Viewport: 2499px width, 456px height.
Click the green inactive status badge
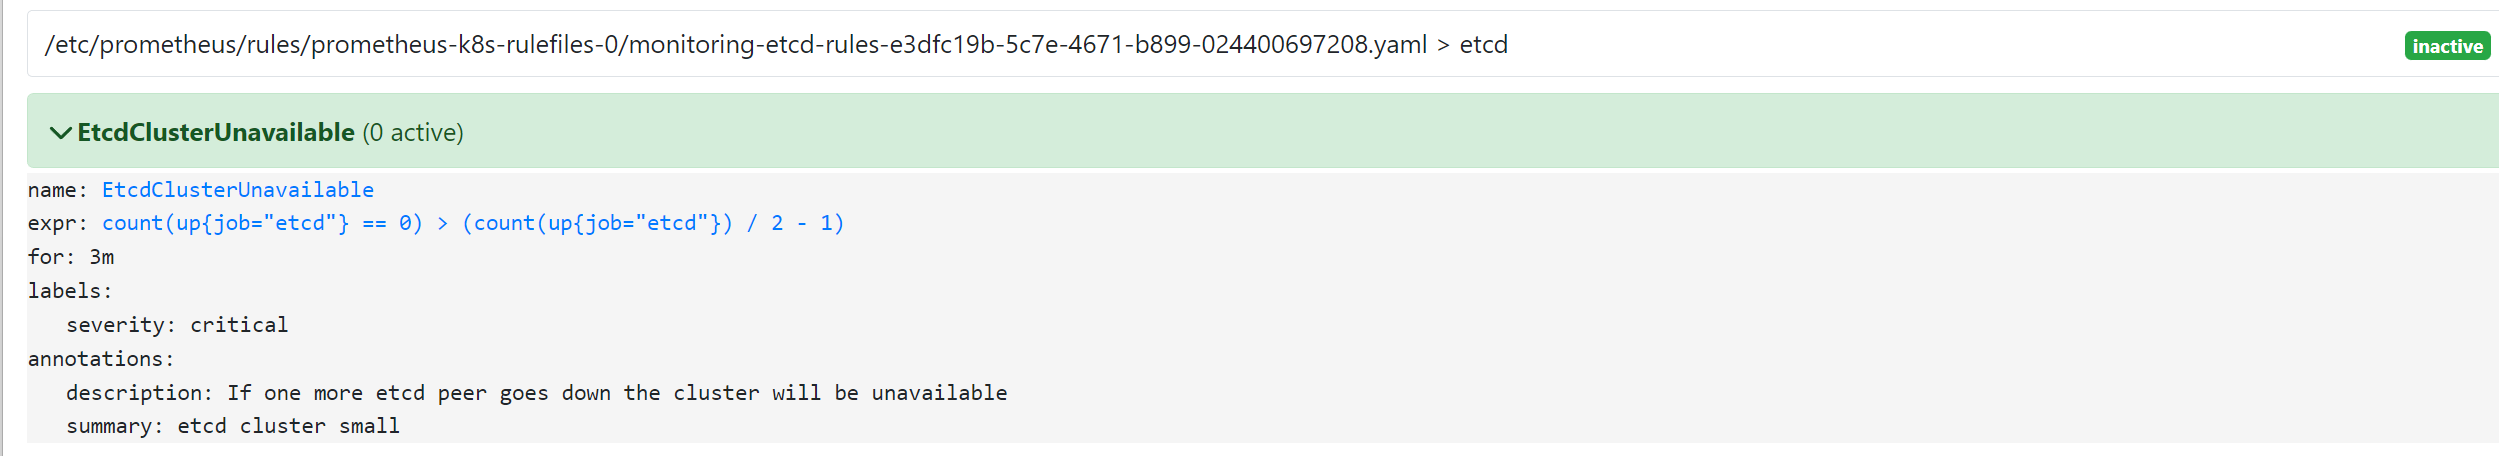pos(2447,46)
